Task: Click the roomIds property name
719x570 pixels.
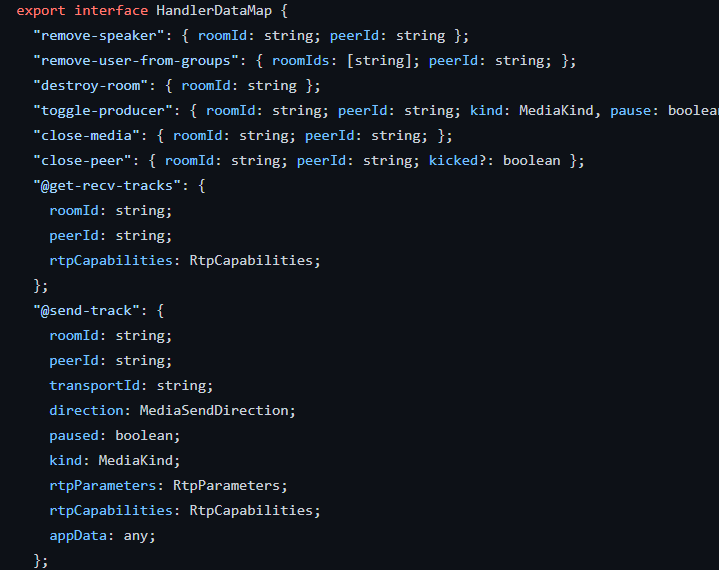Action: (x=301, y=61)
